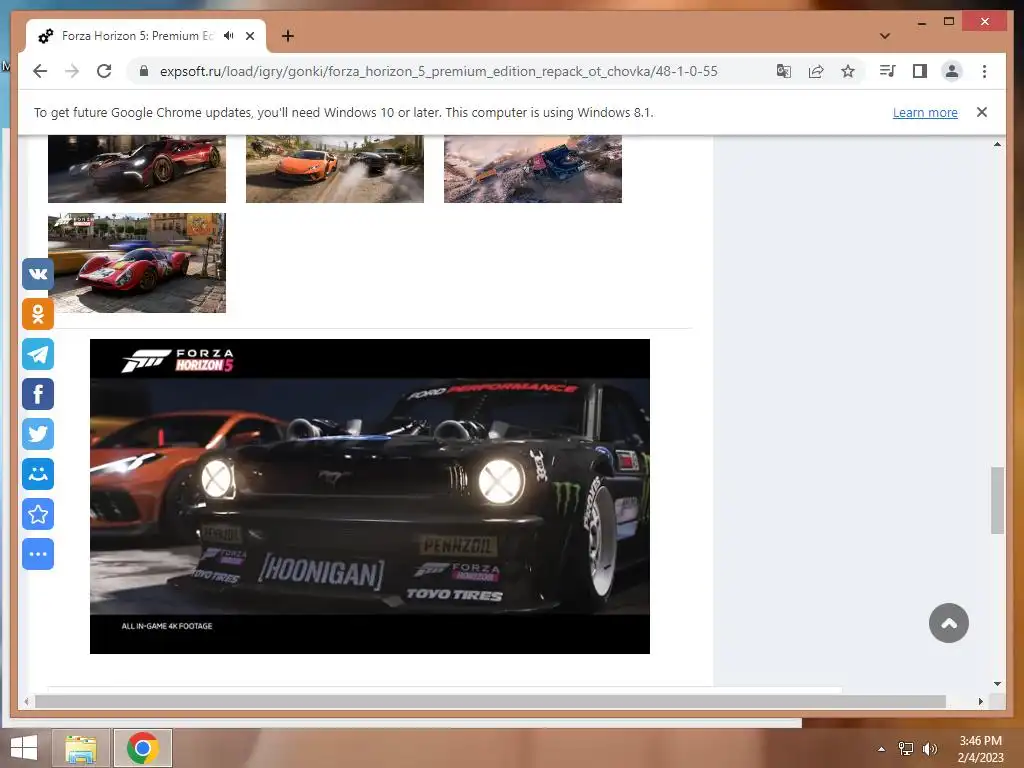Click the scroll down arrow
1024x768 pixels.
click(997, 684)
